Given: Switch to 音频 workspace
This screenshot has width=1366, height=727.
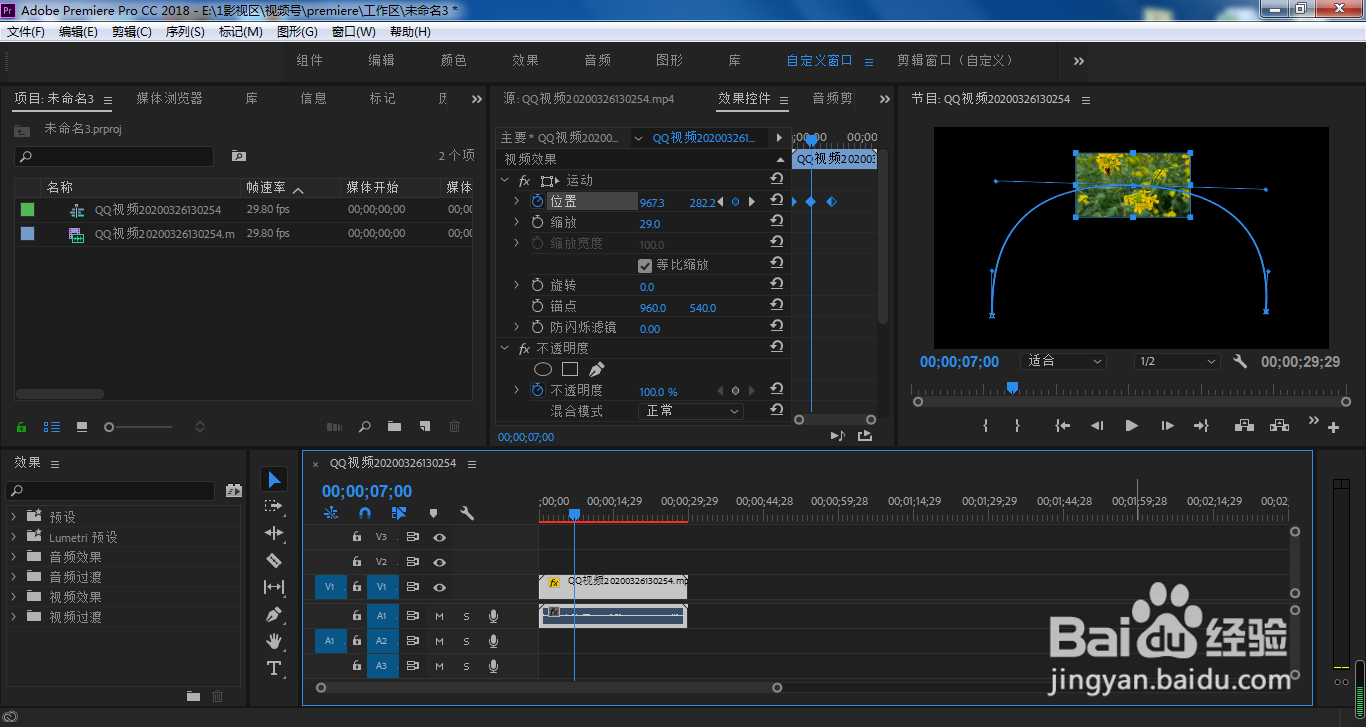Looking at the screenshot, I should pos(598,60).
